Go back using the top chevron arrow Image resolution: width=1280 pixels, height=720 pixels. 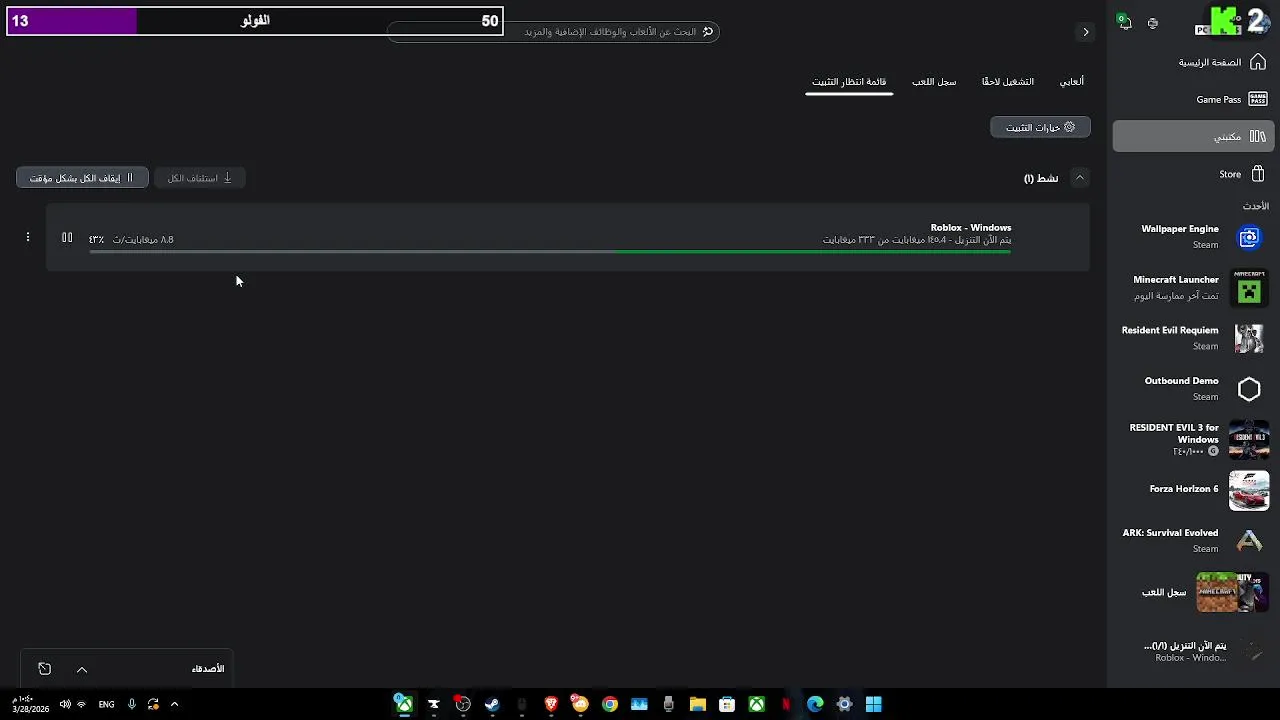coord(1085,32)
